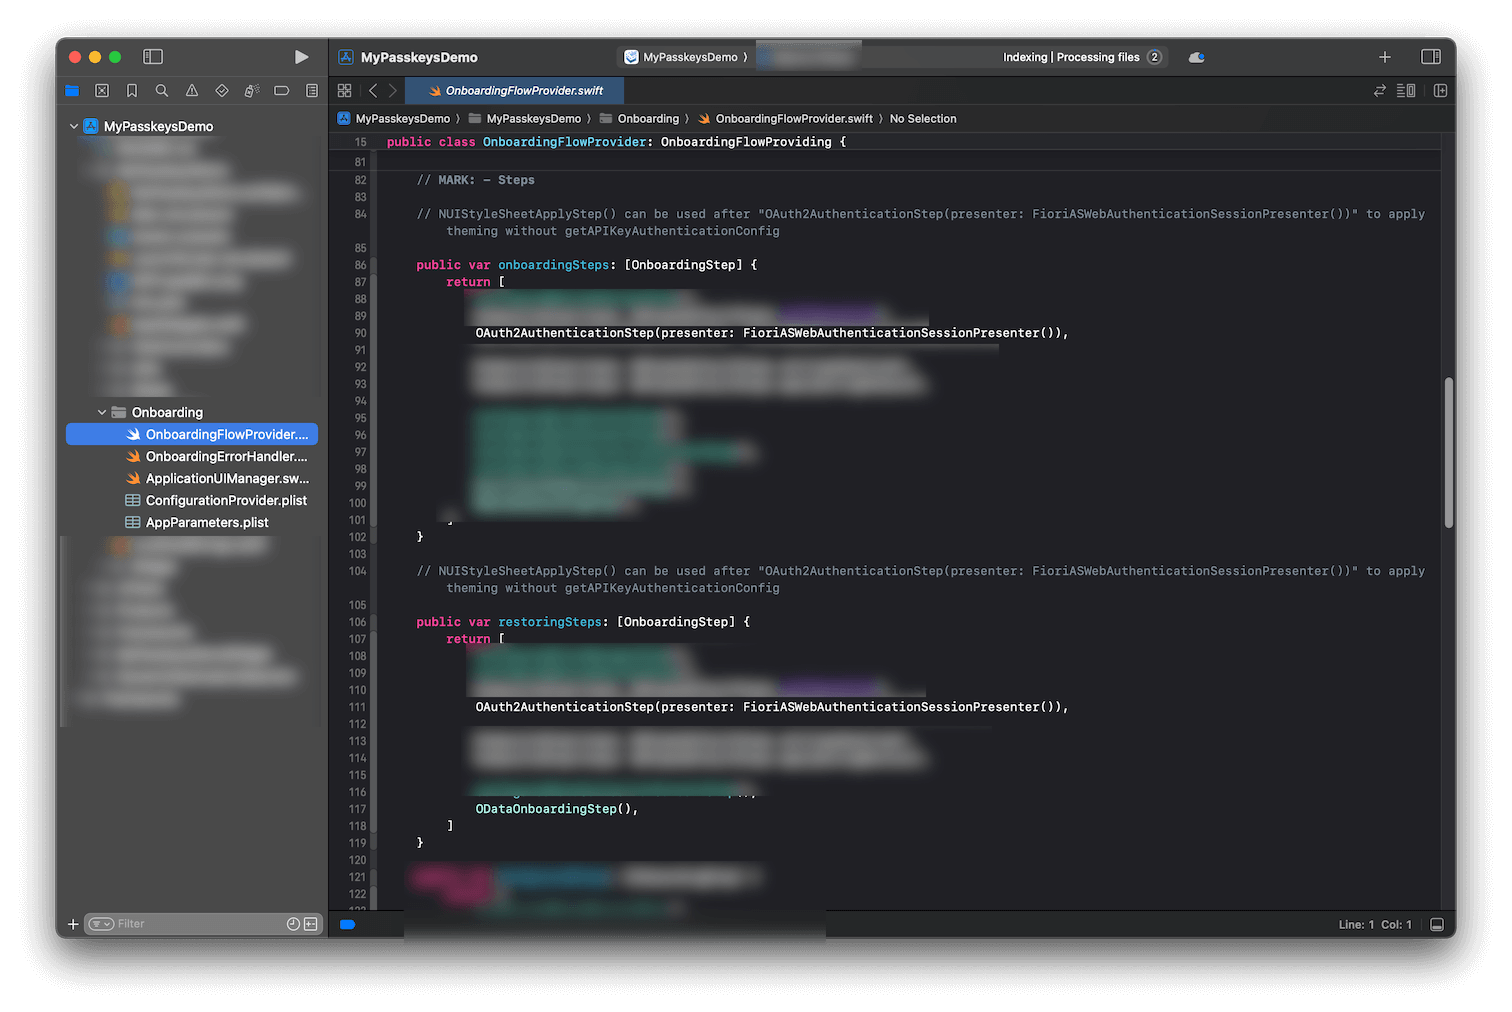Toggle the navigator sidebar visibility

tap(153, 57)
